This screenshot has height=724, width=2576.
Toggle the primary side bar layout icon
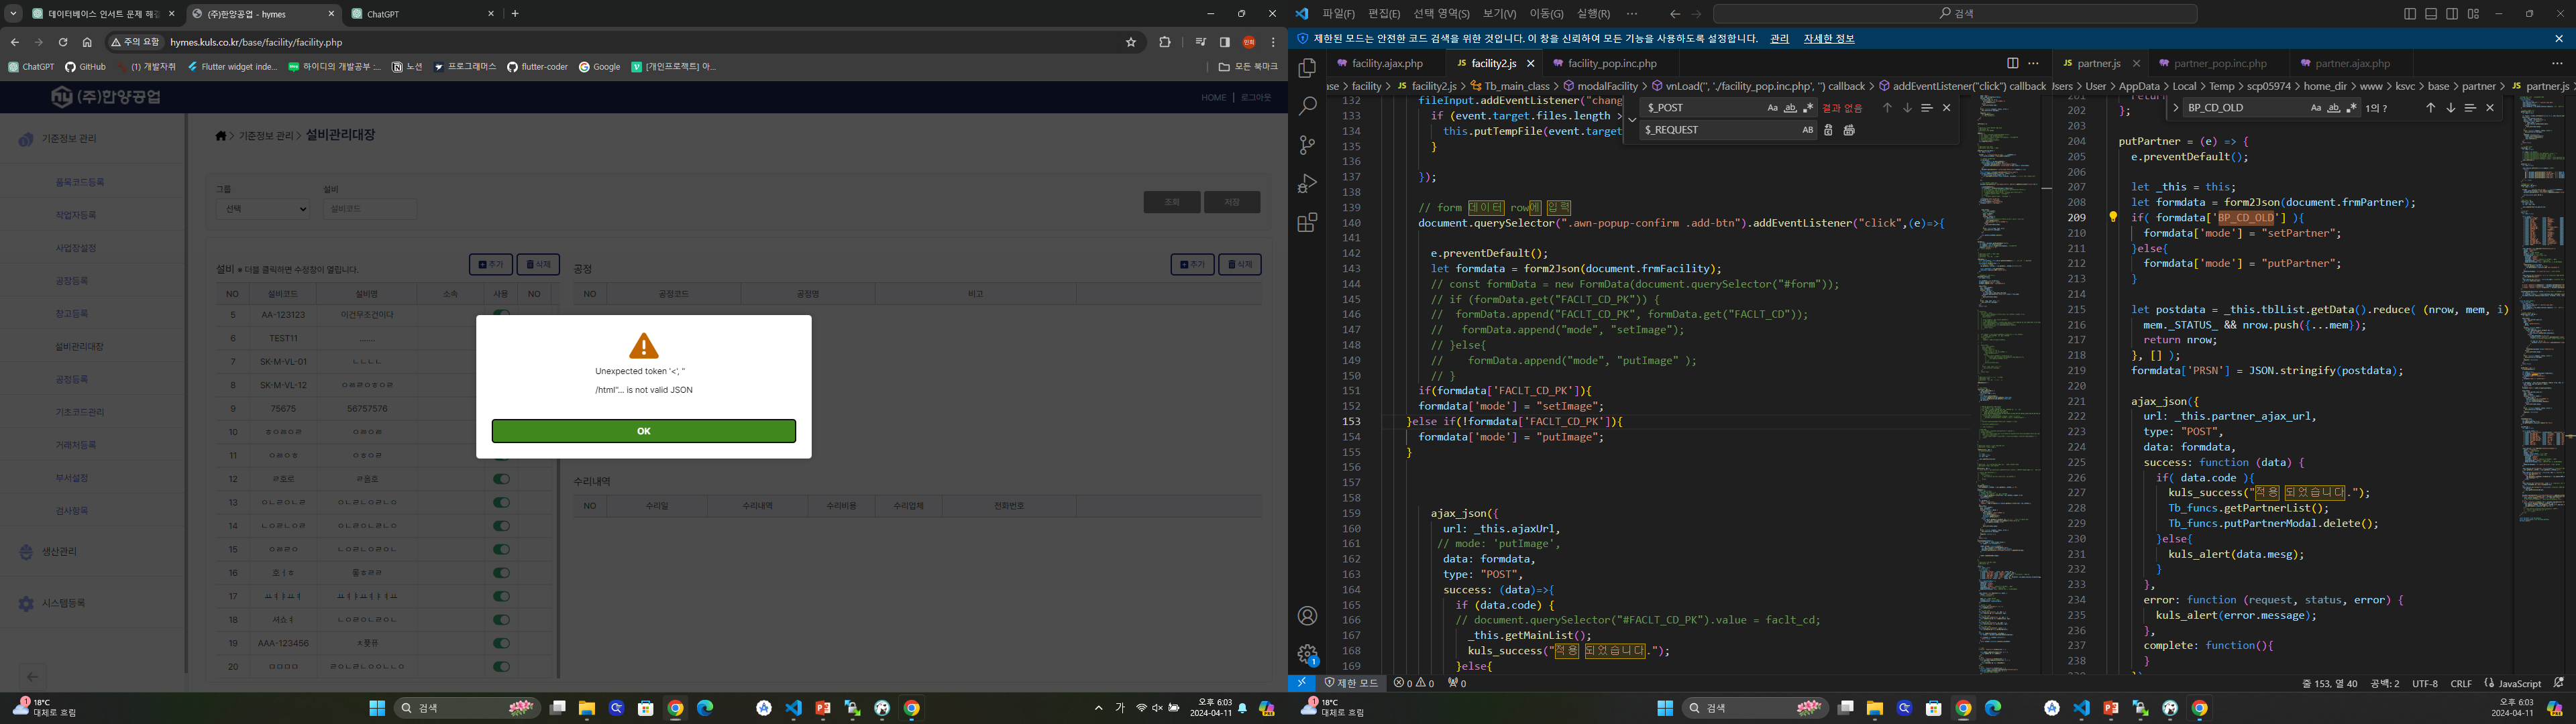pyautogui.click(x=2410, y=14)
